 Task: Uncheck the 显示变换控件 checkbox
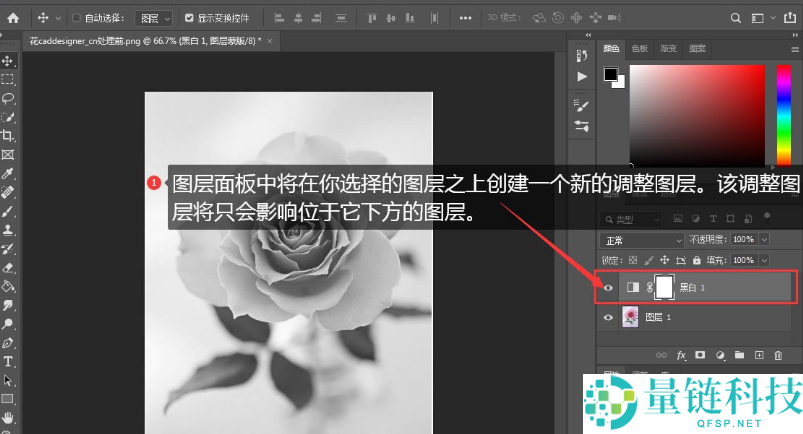point(189,18)
